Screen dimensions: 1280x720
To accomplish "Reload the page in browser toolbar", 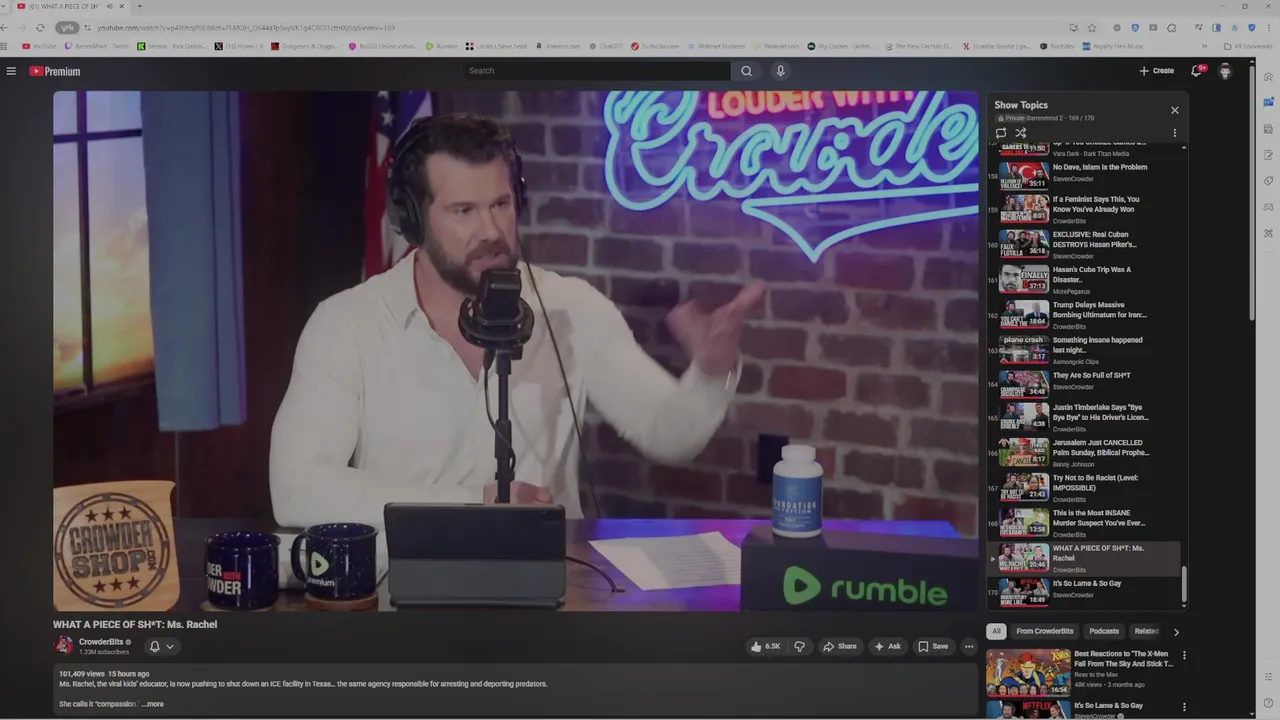I will pos(40,27).
